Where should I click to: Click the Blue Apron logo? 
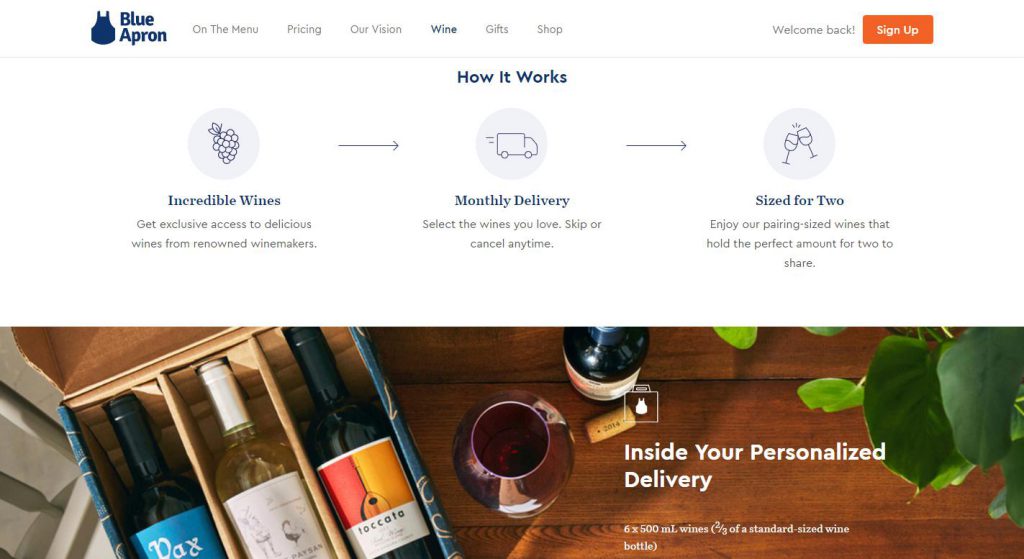129,28
